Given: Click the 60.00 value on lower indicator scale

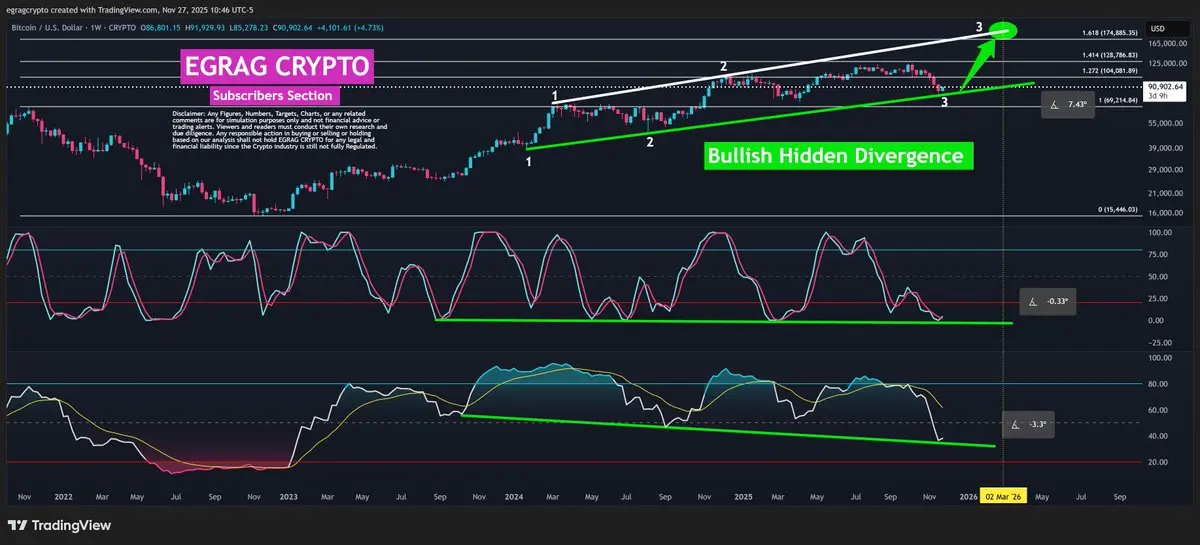Looking at the screenshot, I should tap(1160, 409).
